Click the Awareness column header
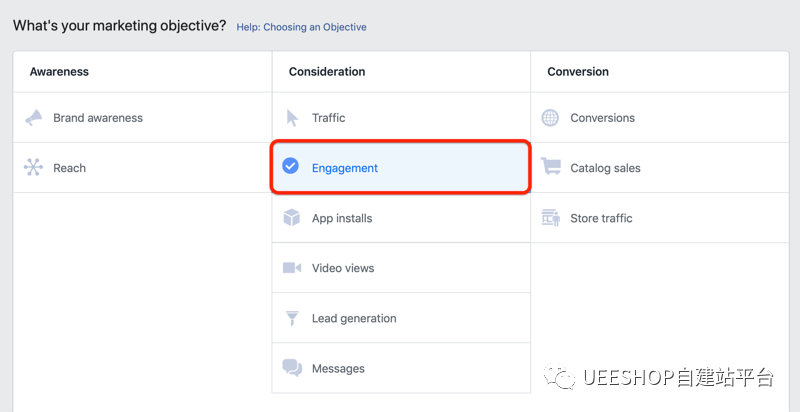Image resolution: width=800 pixels, height=412 pixels. pos(59,72)
